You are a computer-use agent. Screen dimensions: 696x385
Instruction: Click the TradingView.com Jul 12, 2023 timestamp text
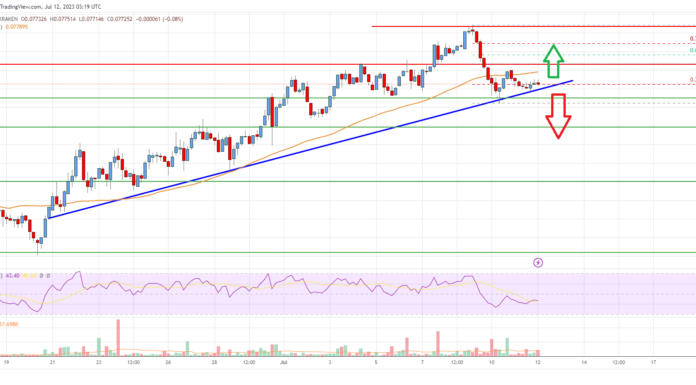pos(51,7)
